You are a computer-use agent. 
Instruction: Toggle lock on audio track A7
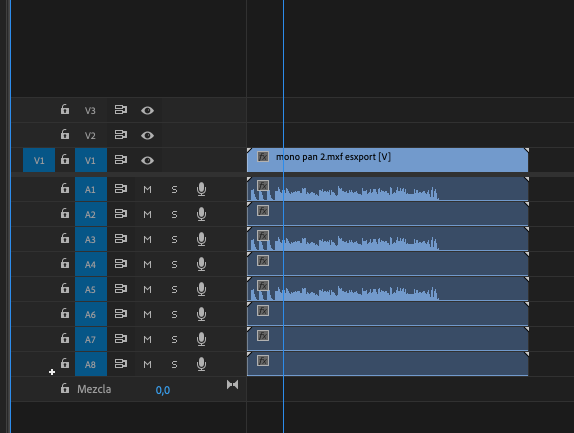coord(65,338)
